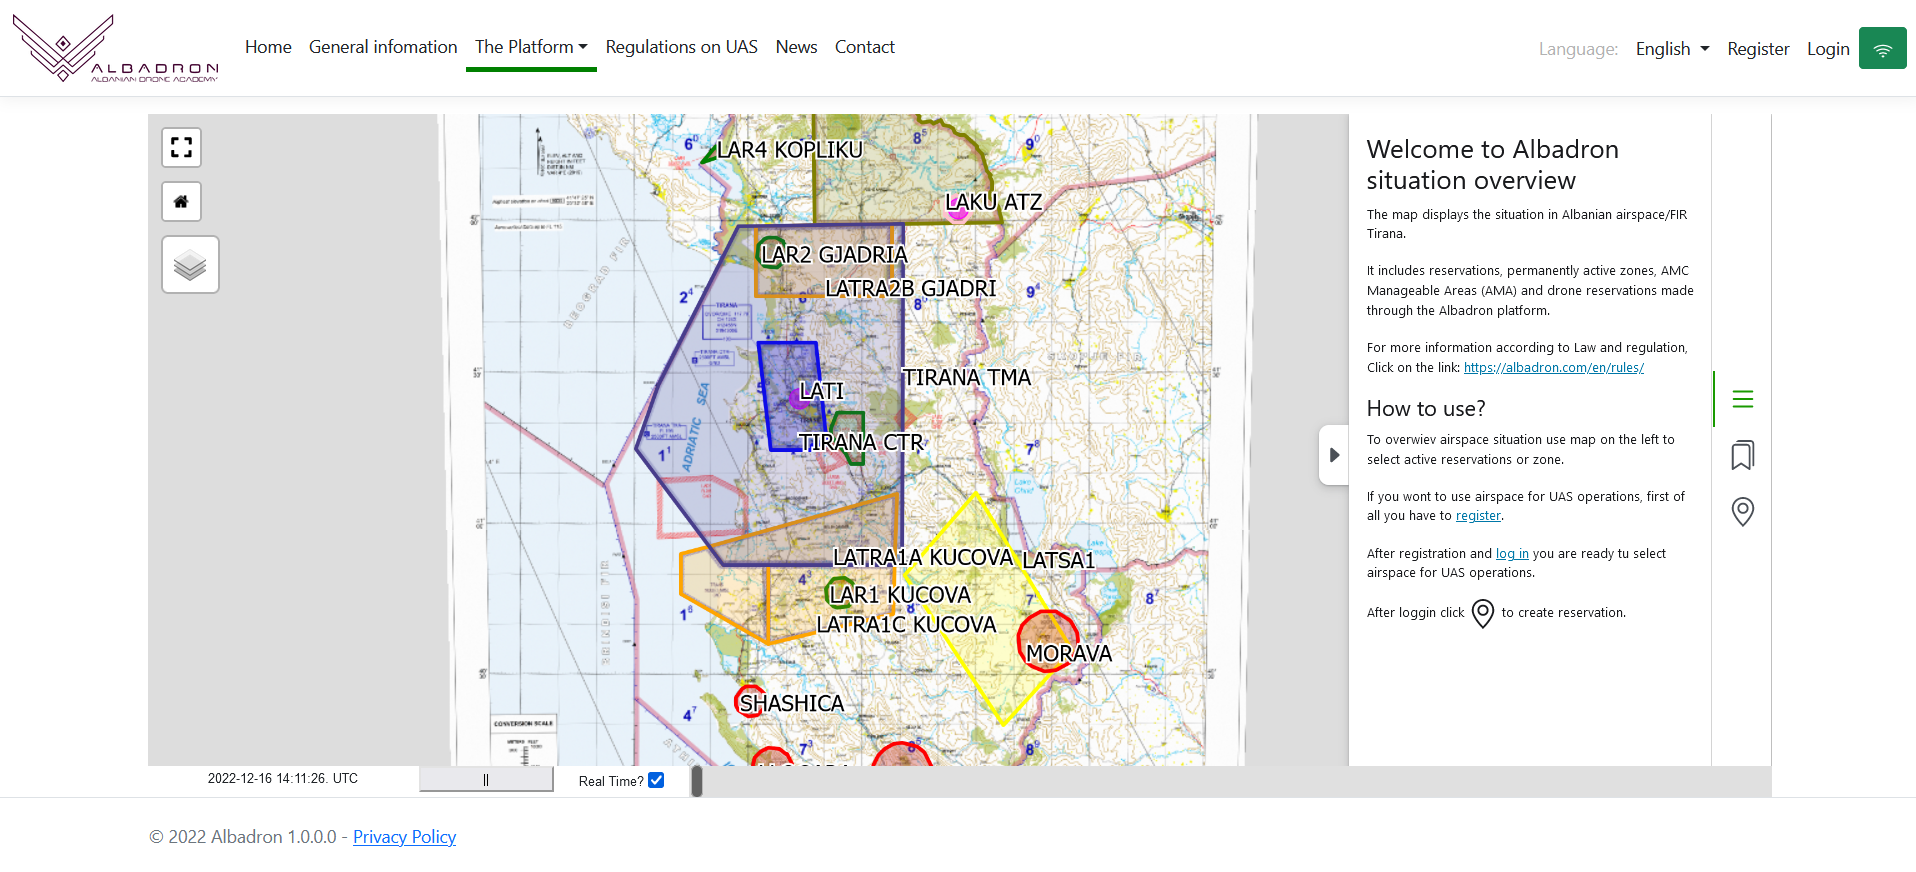This screenshot has width=1916, height=872.
Task: Go to Regulations on UAS page
Action: pyautogui.click(x=681, y=47)
